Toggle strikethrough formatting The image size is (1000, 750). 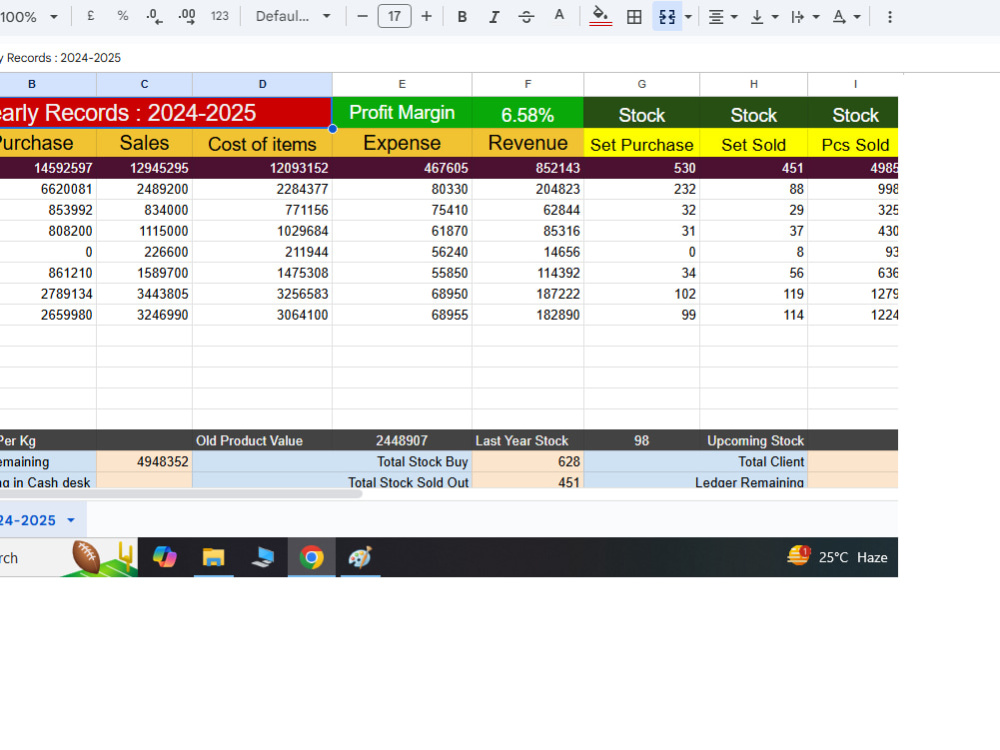coord(526,17)
